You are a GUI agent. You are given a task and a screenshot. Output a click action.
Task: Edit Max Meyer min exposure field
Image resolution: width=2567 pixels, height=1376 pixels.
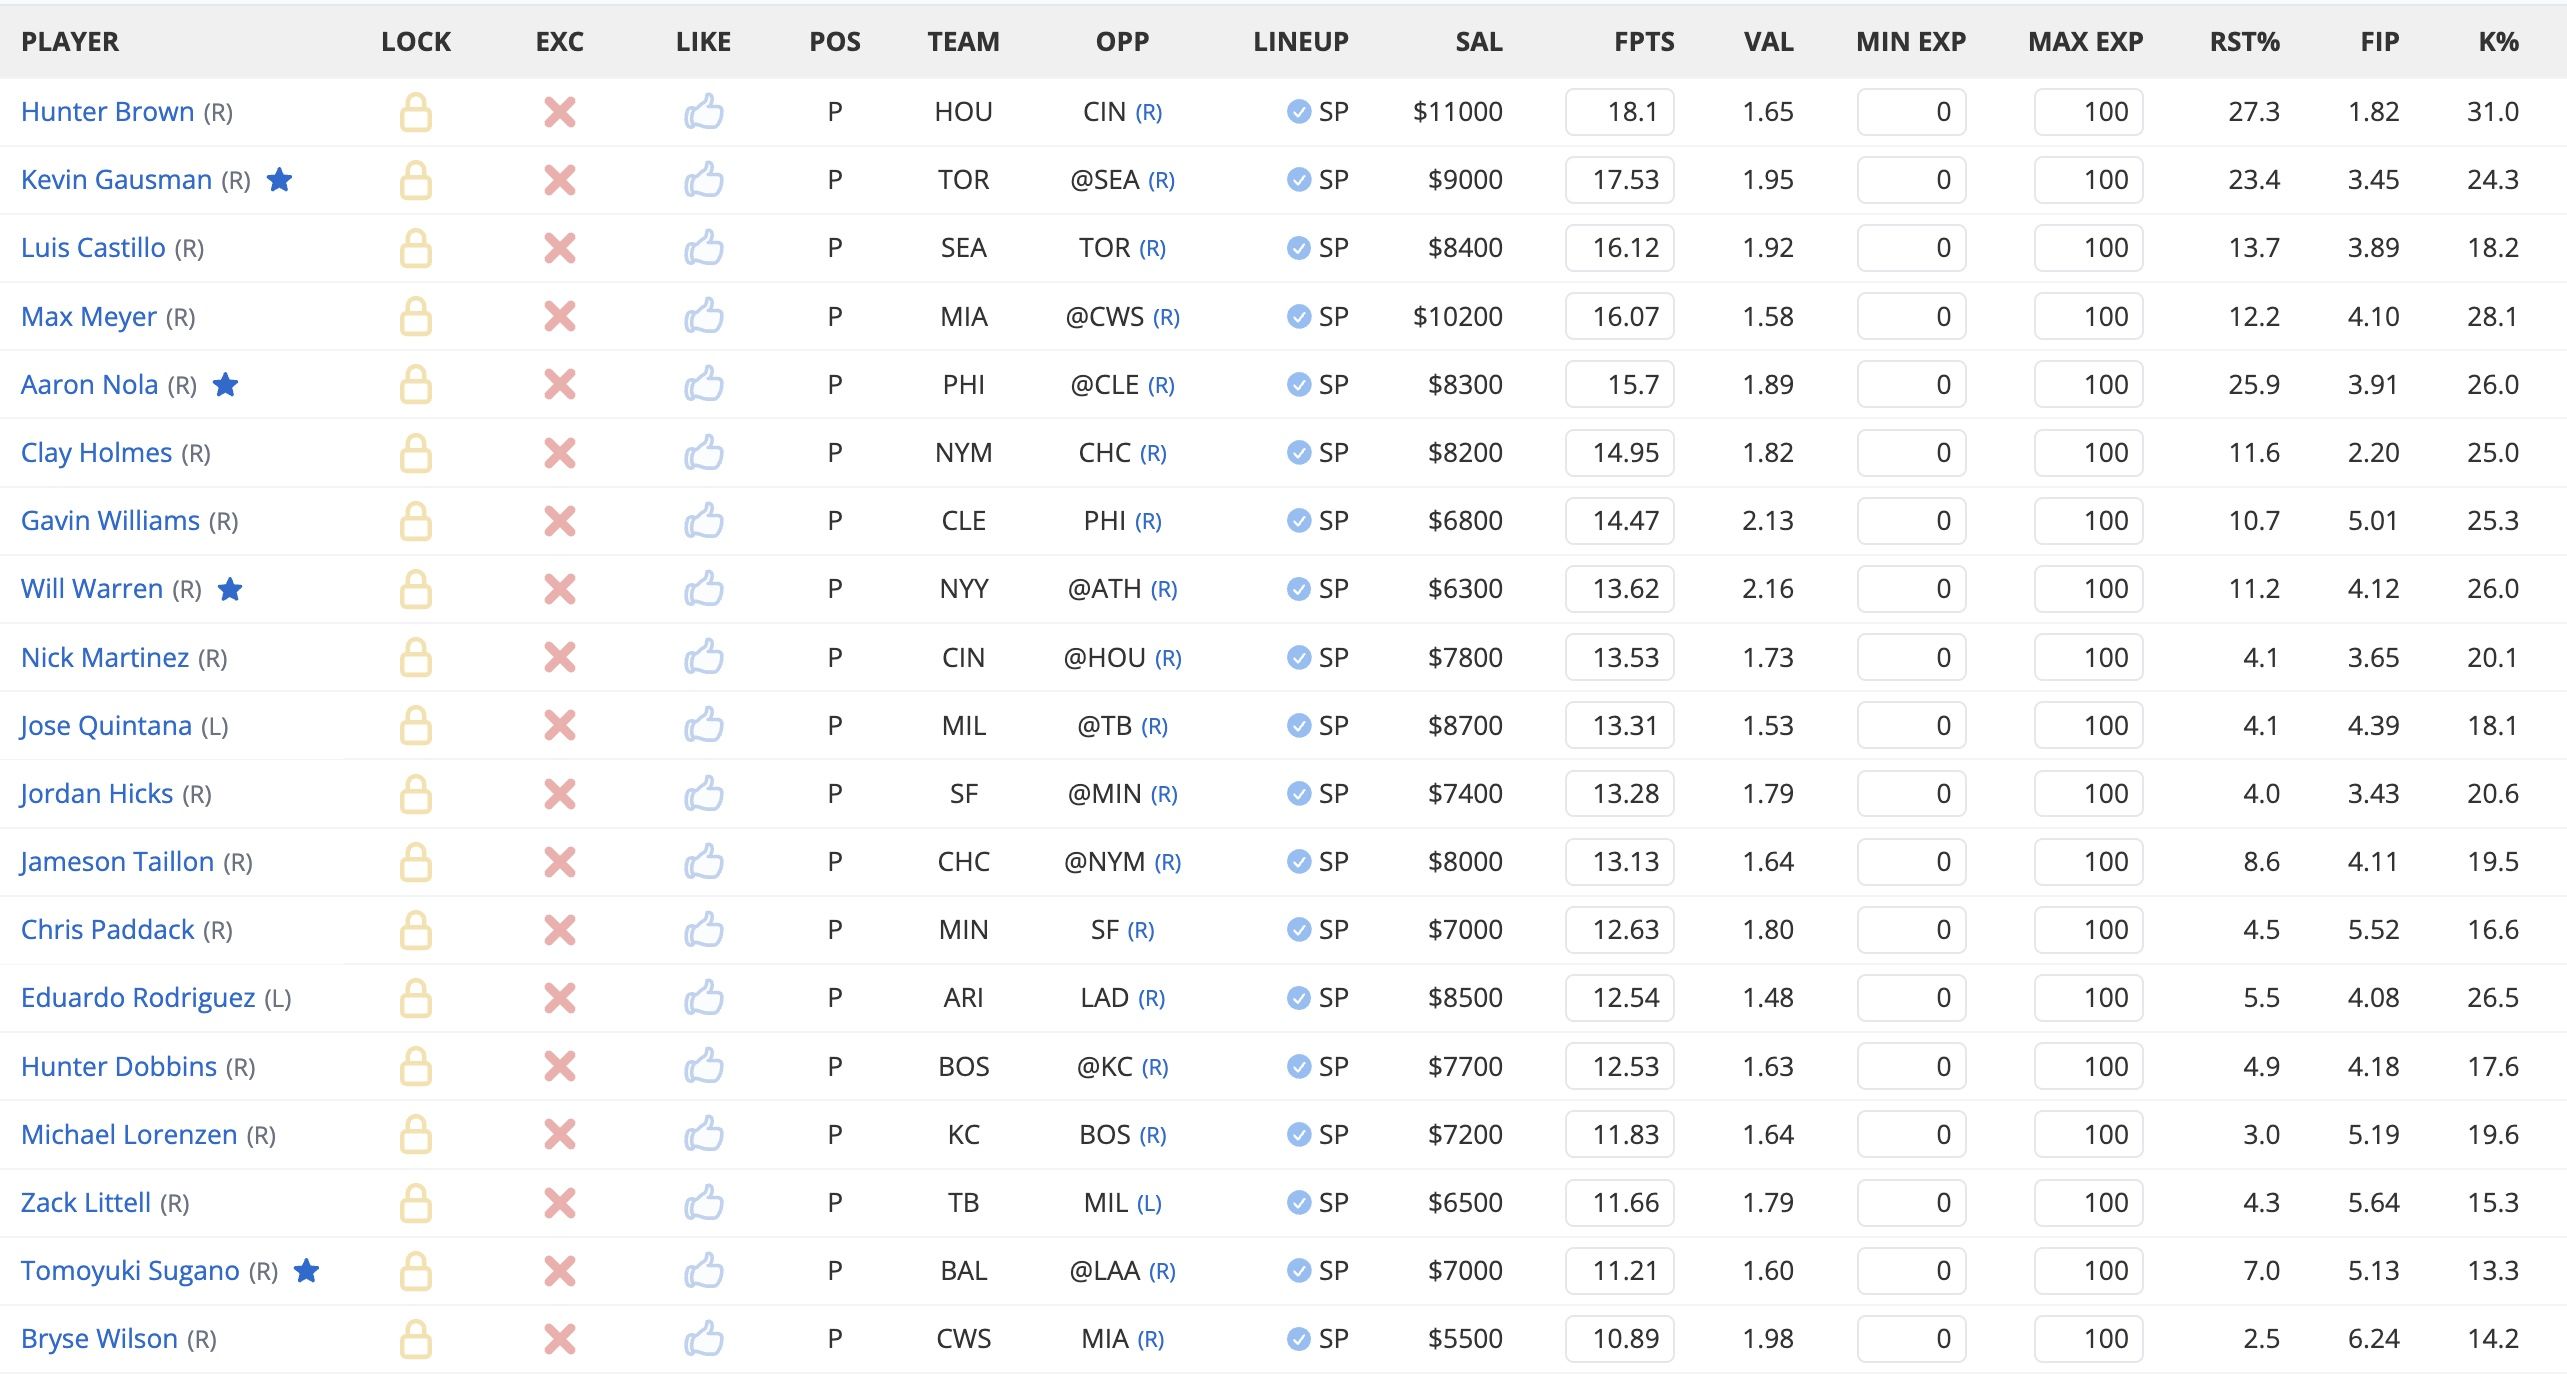(1912, 317)
